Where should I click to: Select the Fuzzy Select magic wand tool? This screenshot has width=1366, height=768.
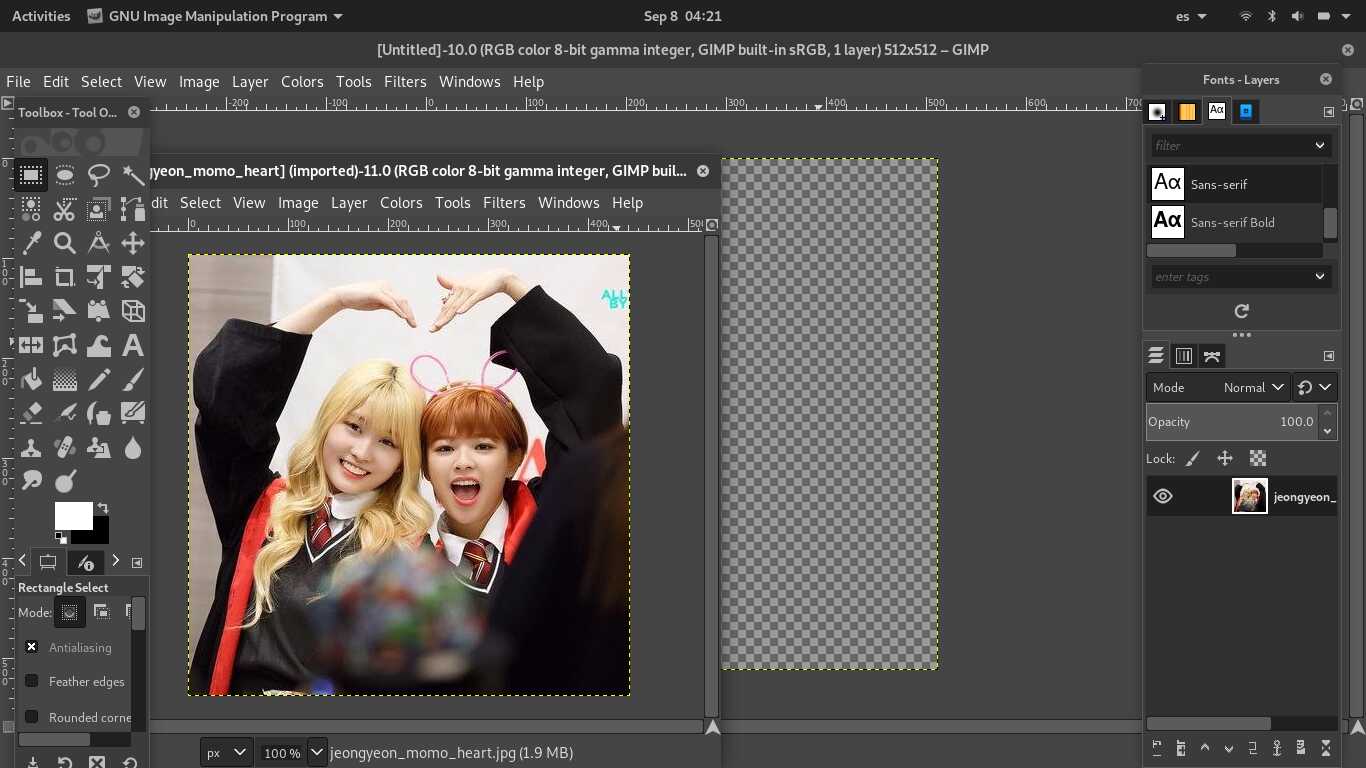coord(133,176)
